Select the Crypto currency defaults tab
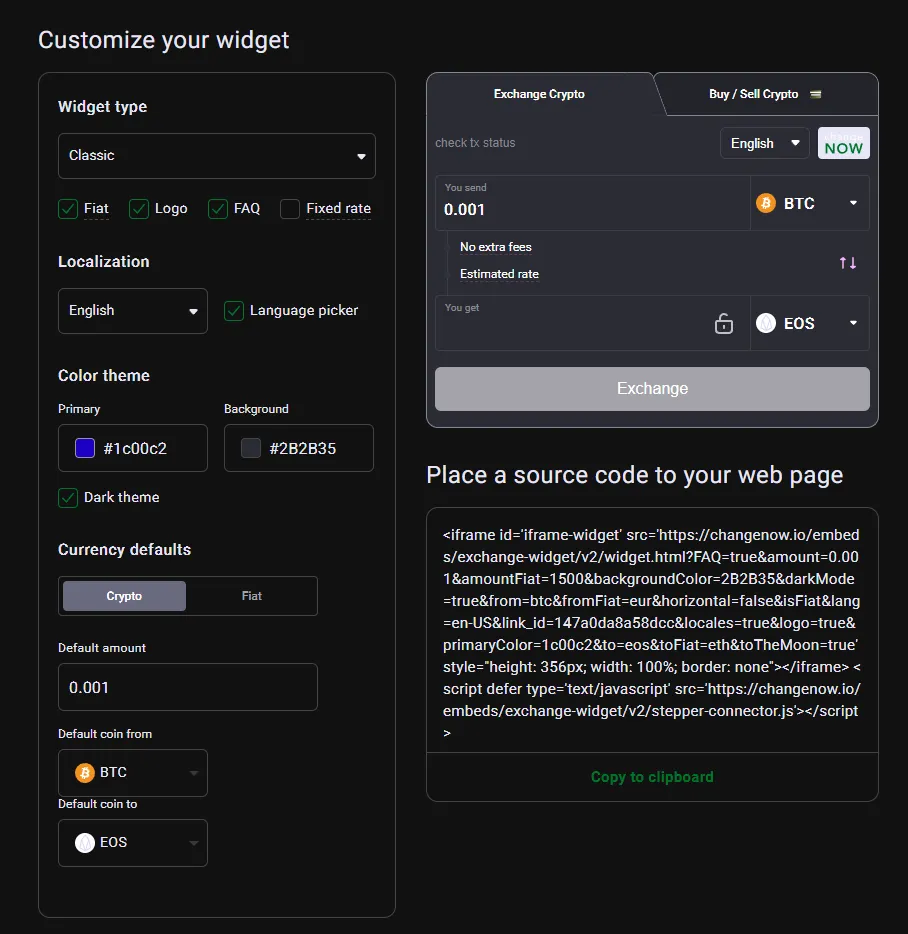Viewport: 908px width, 934px height. [124, 596]
